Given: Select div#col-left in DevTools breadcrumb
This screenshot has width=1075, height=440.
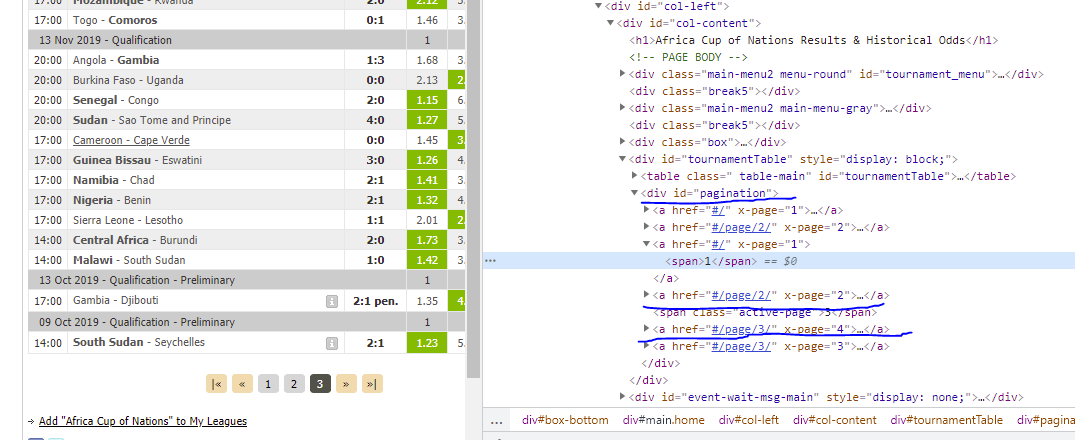Looking at the screenshot, I should tap(750, 420).
